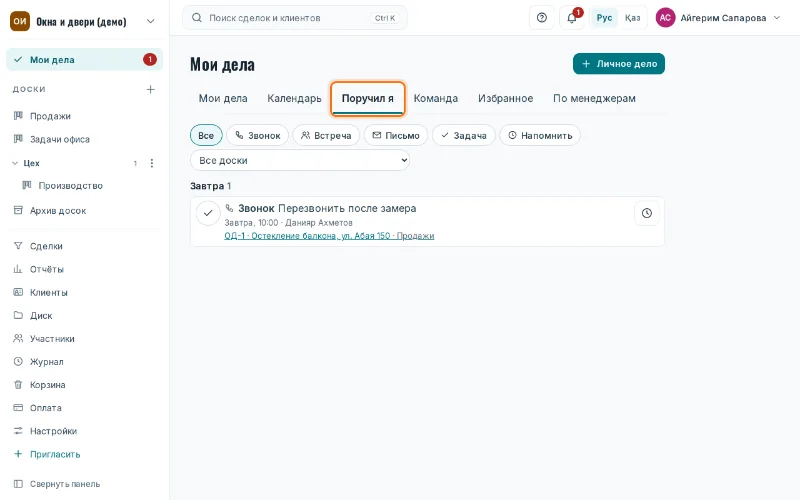Click the Оплата card icon
Viewport: 800px width, 500px height.
18,408
